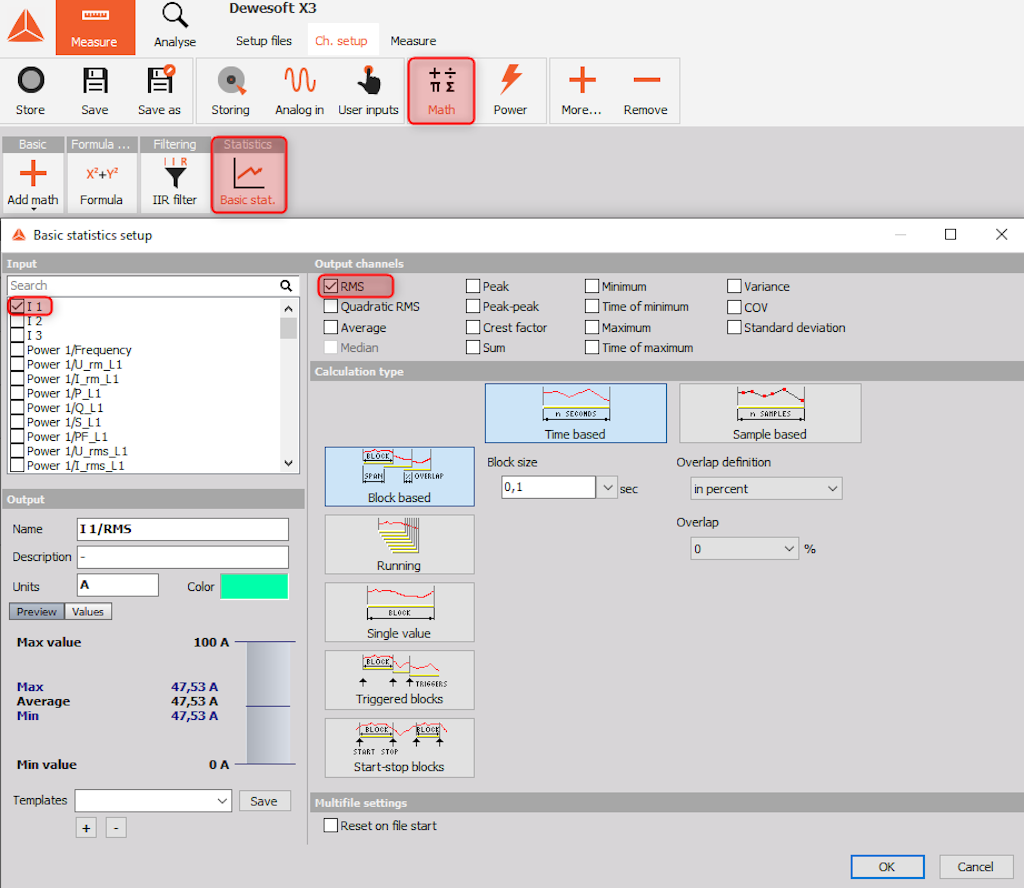
Task: Click the remove template minus button
Action: (x=116, y=828)
